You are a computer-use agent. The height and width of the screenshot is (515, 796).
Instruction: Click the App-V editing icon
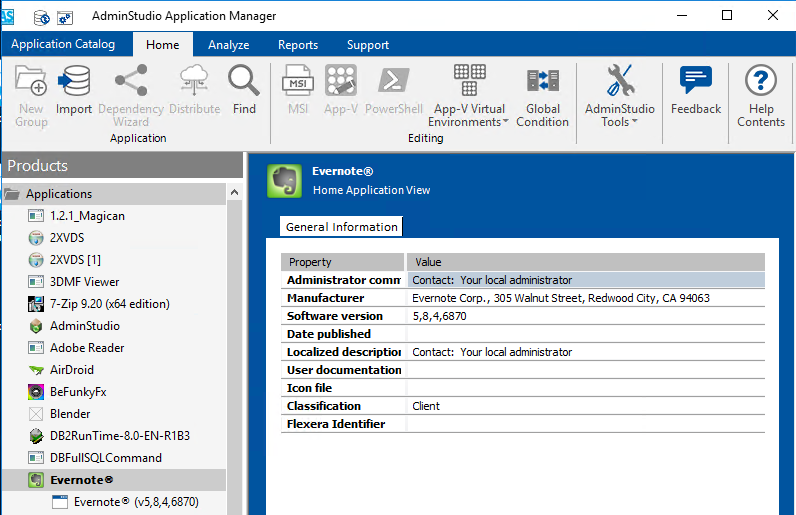point(341,81)
